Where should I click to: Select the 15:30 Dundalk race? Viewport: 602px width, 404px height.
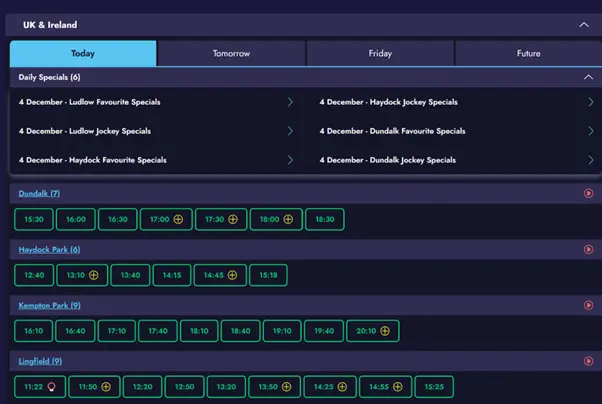point(33,219)
